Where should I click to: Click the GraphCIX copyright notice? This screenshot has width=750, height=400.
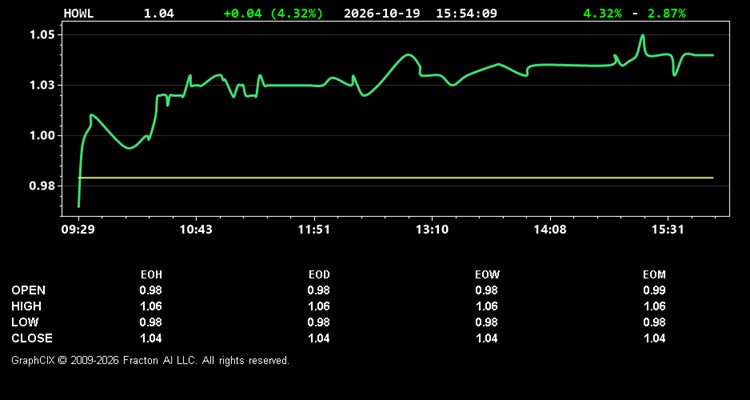pyautogui.click(x=150, y=360)
